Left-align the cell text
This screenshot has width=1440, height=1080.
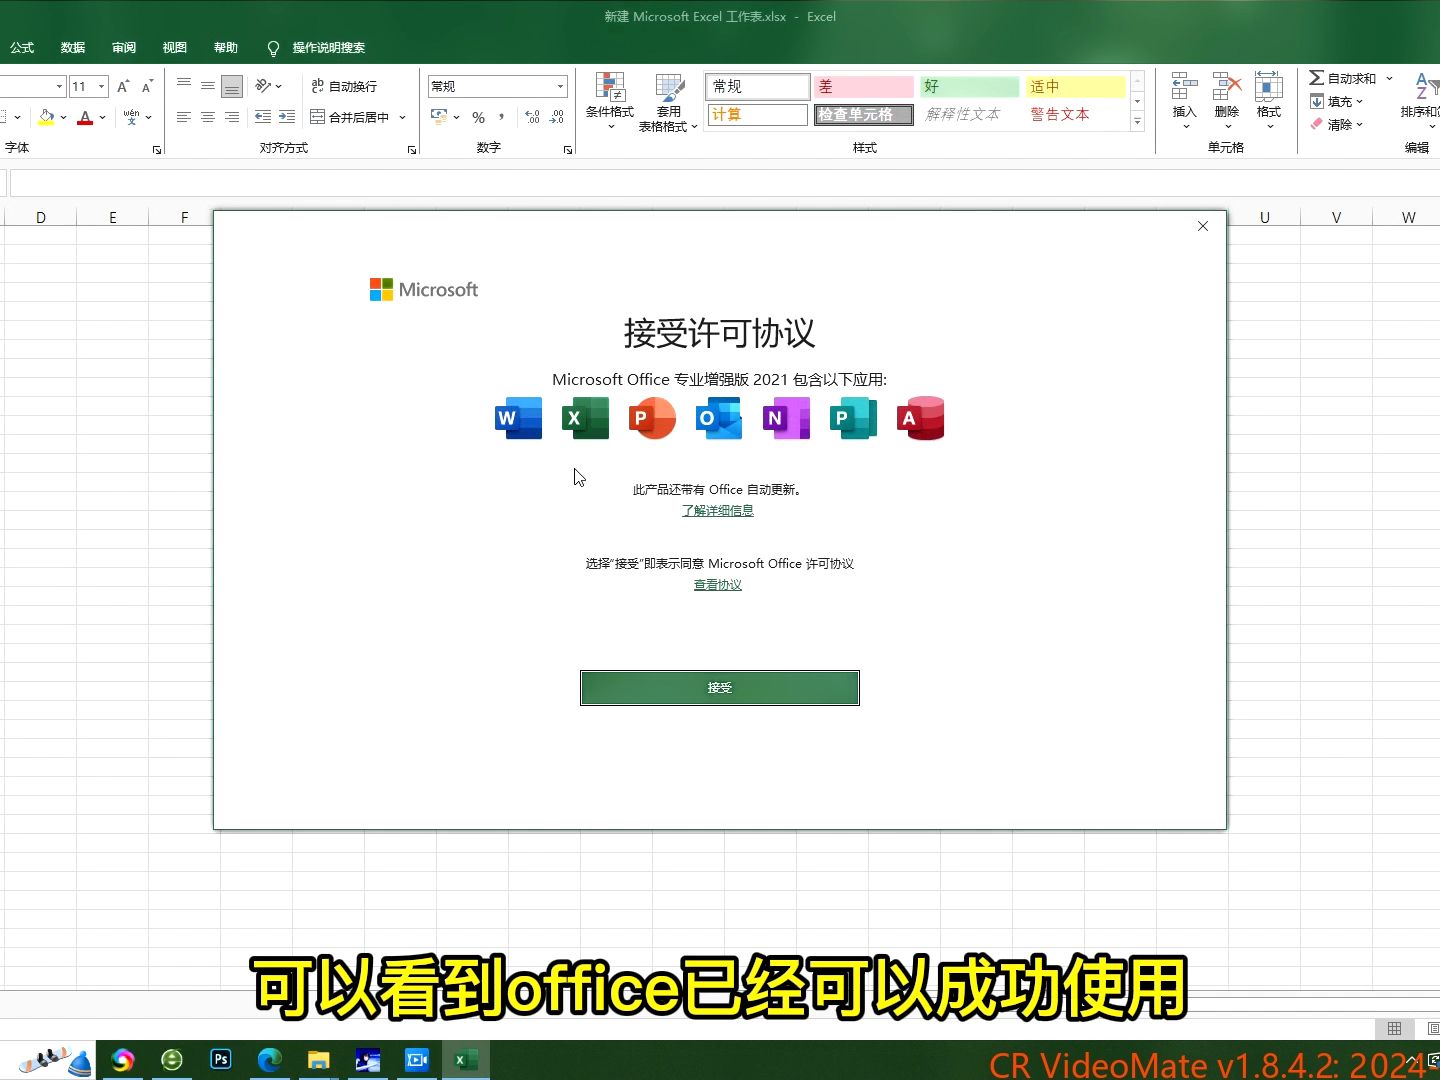pyautogui.click(x=184, y=117)
